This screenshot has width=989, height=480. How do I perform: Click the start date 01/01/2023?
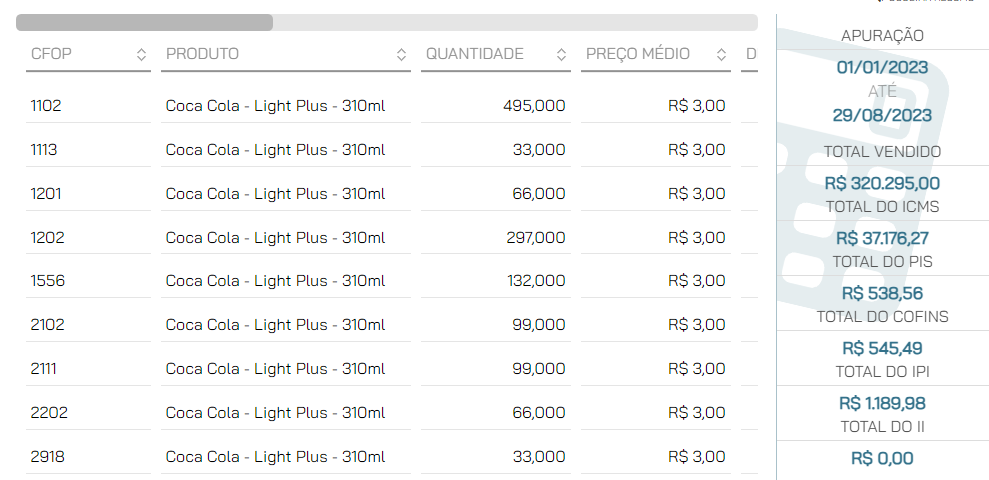(x=882, y=67)
